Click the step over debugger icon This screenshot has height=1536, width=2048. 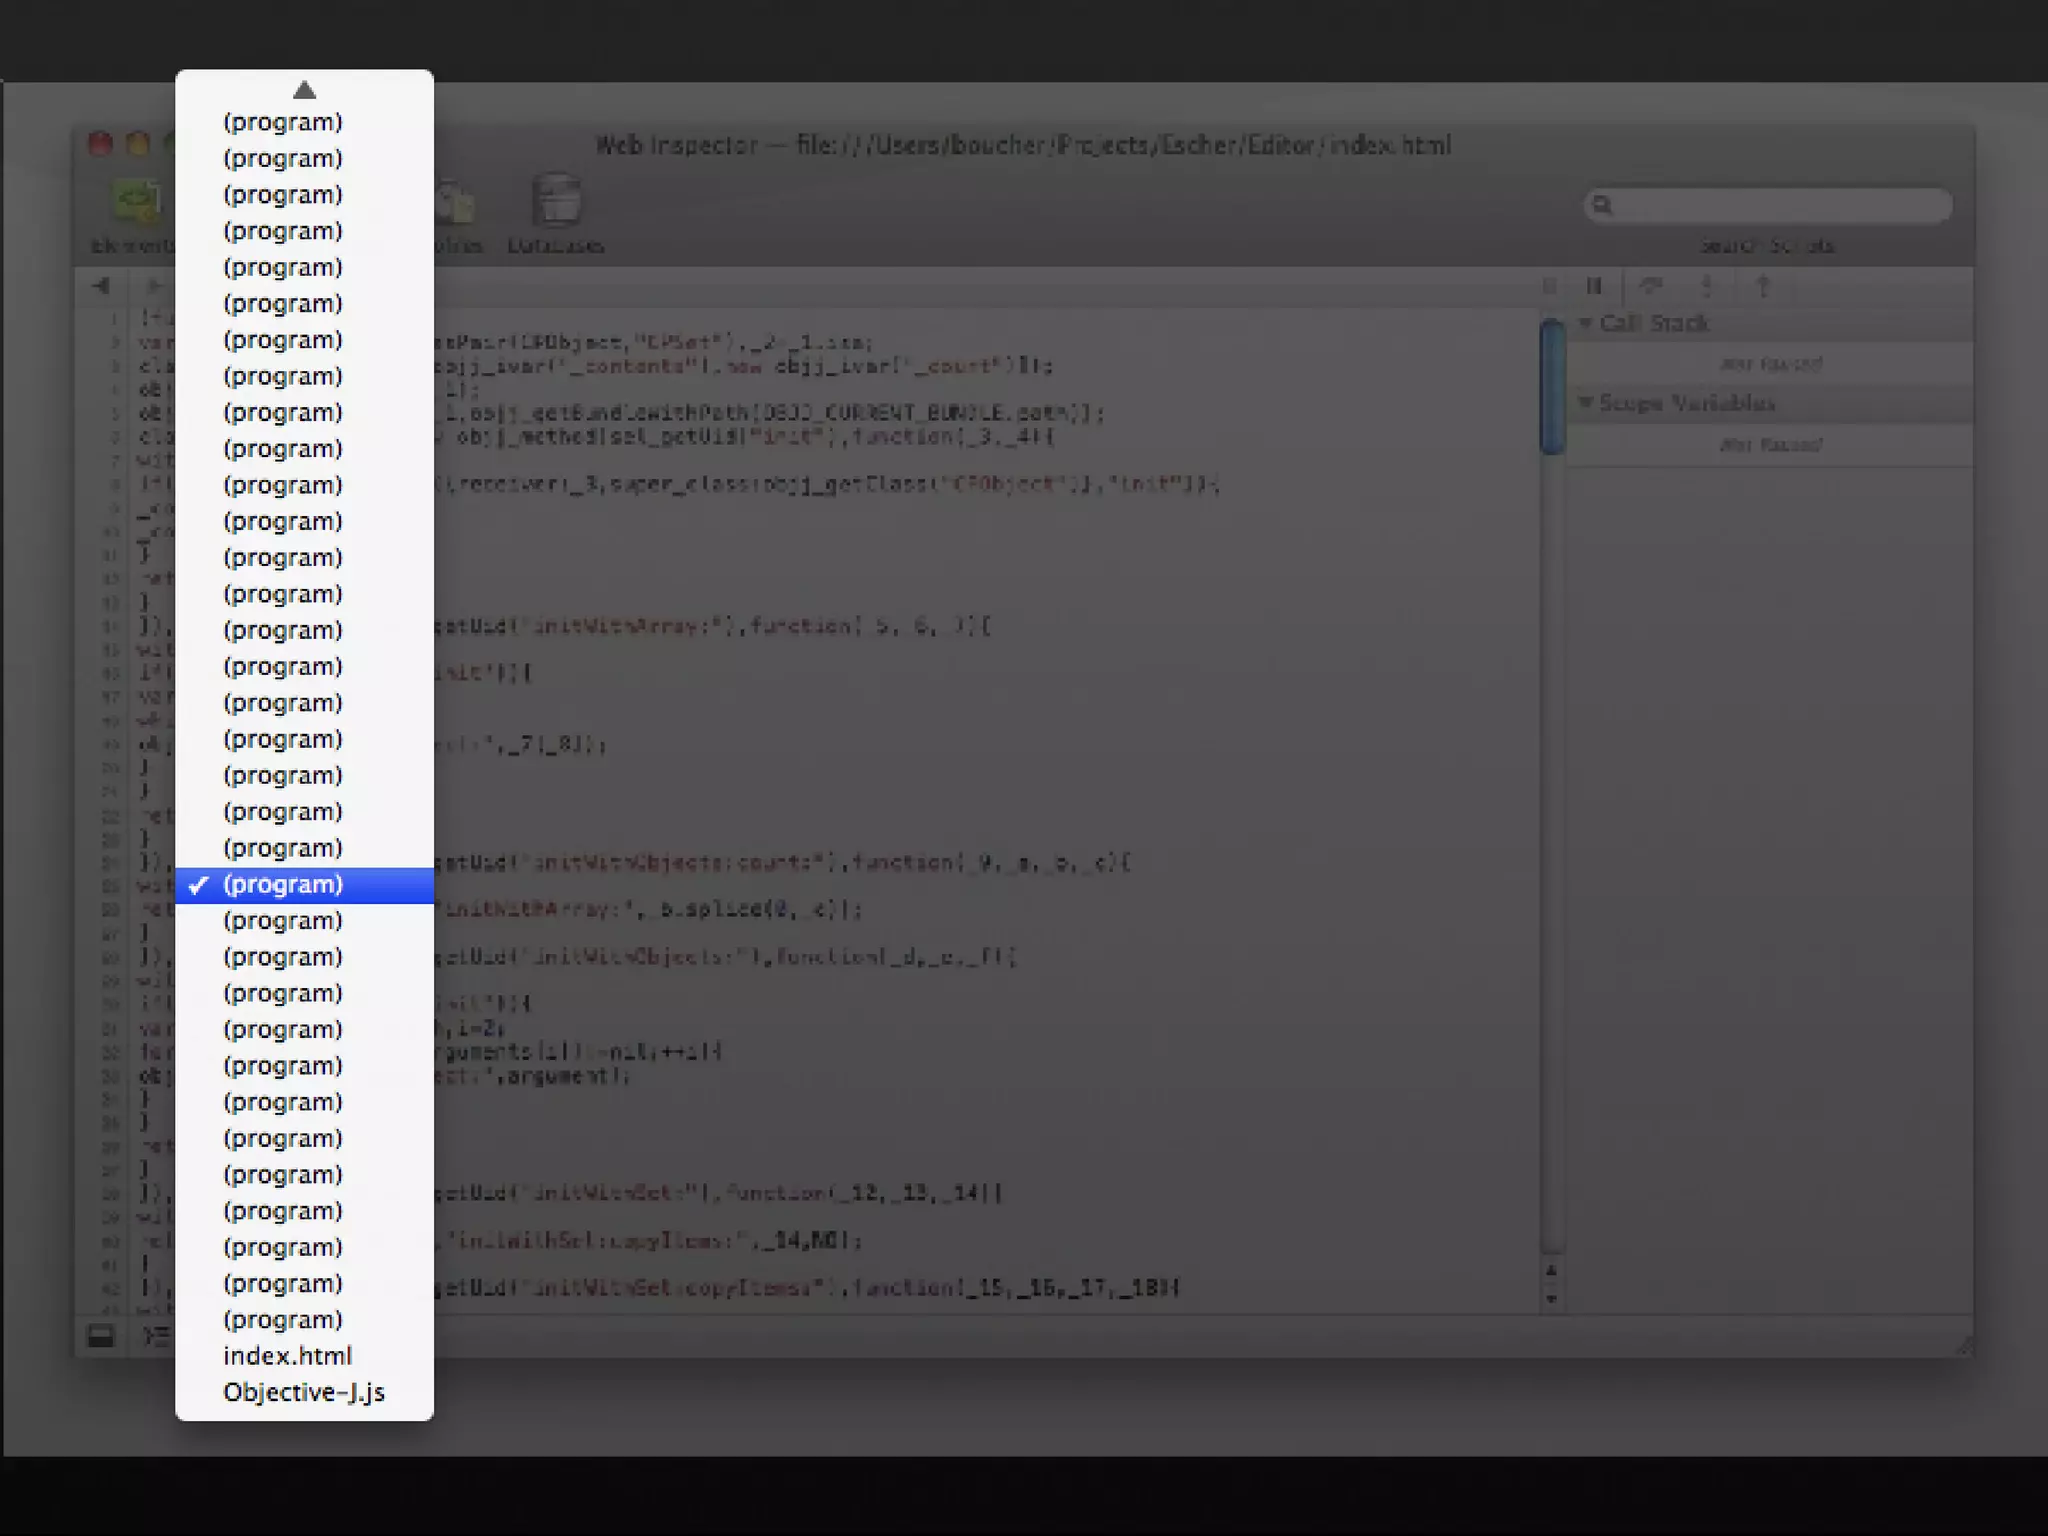pos(1650,287)
